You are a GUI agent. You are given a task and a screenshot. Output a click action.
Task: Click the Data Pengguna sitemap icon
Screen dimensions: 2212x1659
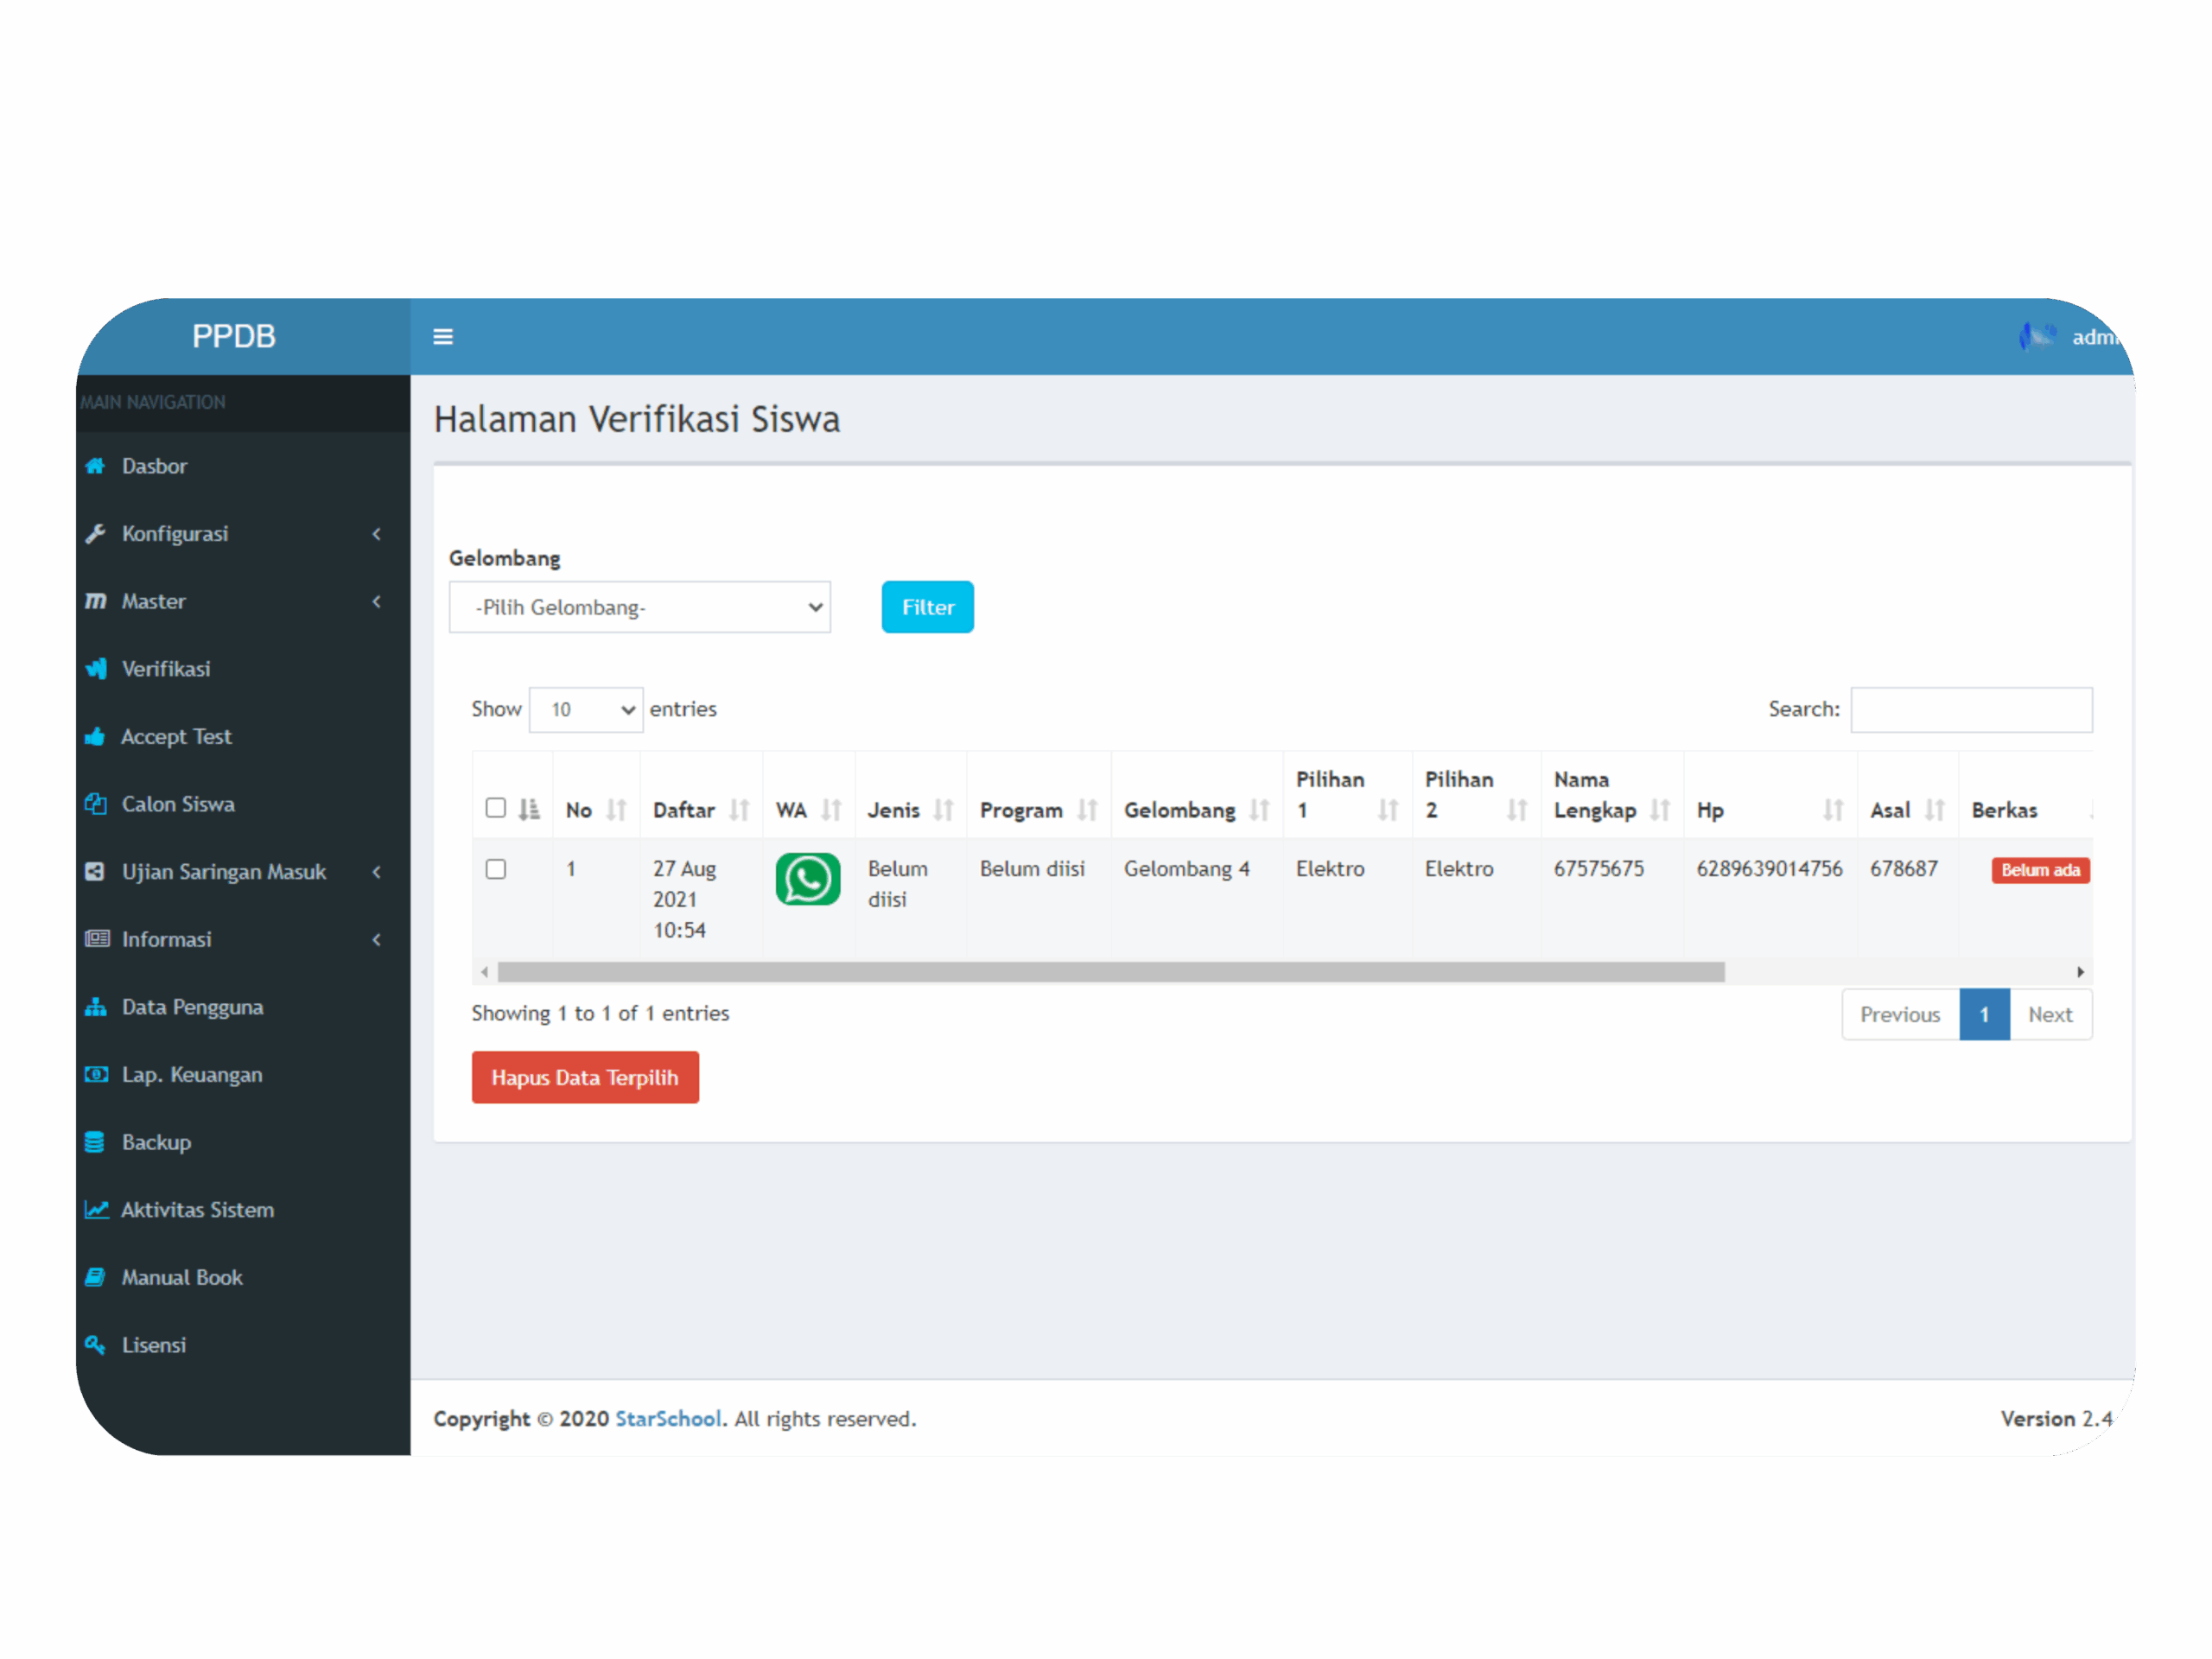(x=96, y=1007)
